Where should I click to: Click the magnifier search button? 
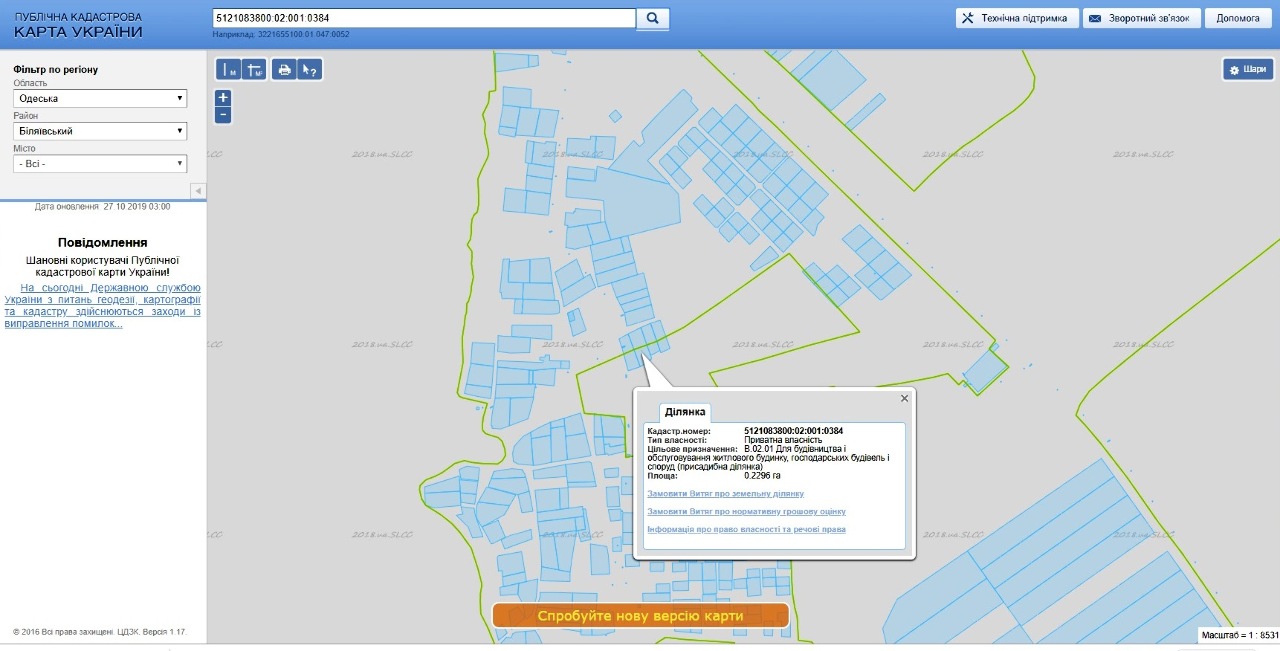click(x=653, y=18)
